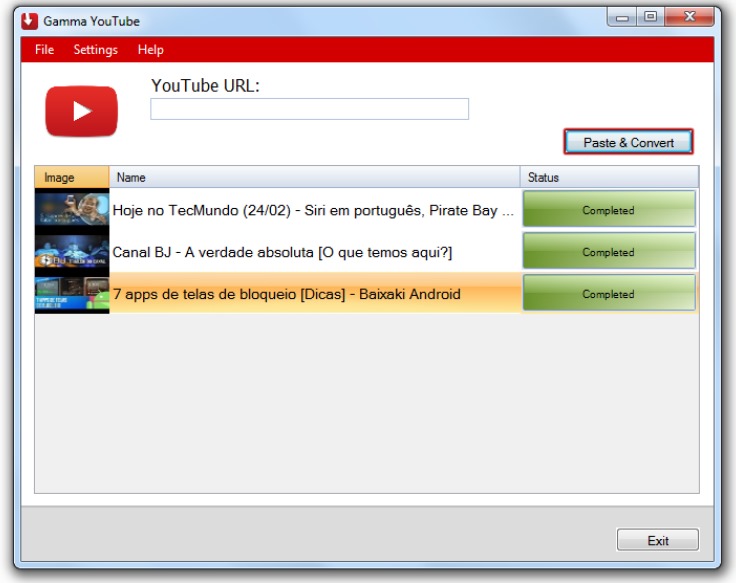Maximize the Gamma YouTube window

[651, 17]
